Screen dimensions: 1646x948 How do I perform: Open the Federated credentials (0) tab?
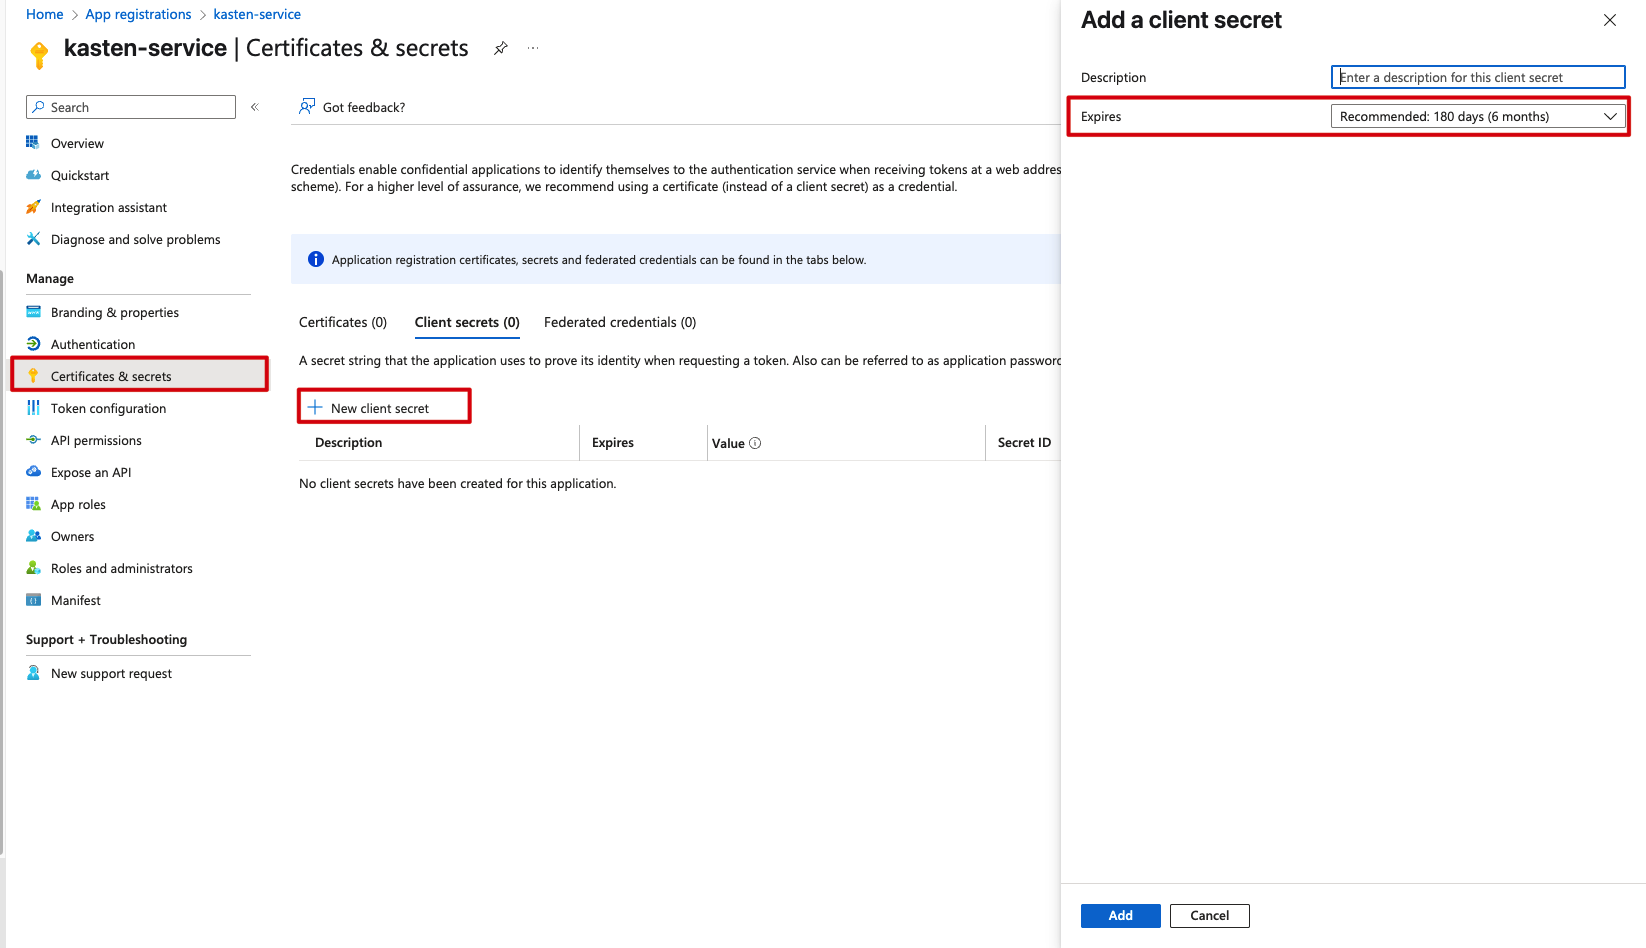point(620,322)
